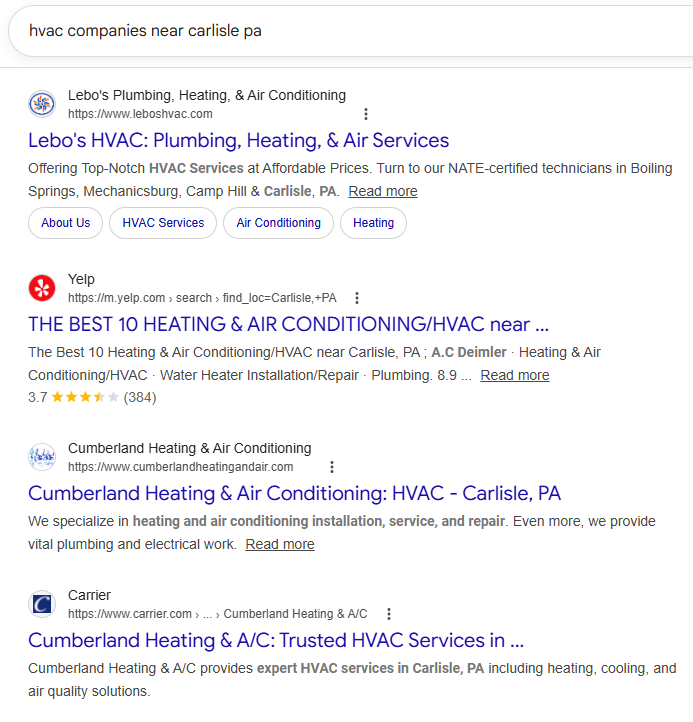Image resolution: width=693 pixels, height=722 pixels.
Task: Select the About Us sitelink chip
Action: pyautogui.click(x=66, y=223)
